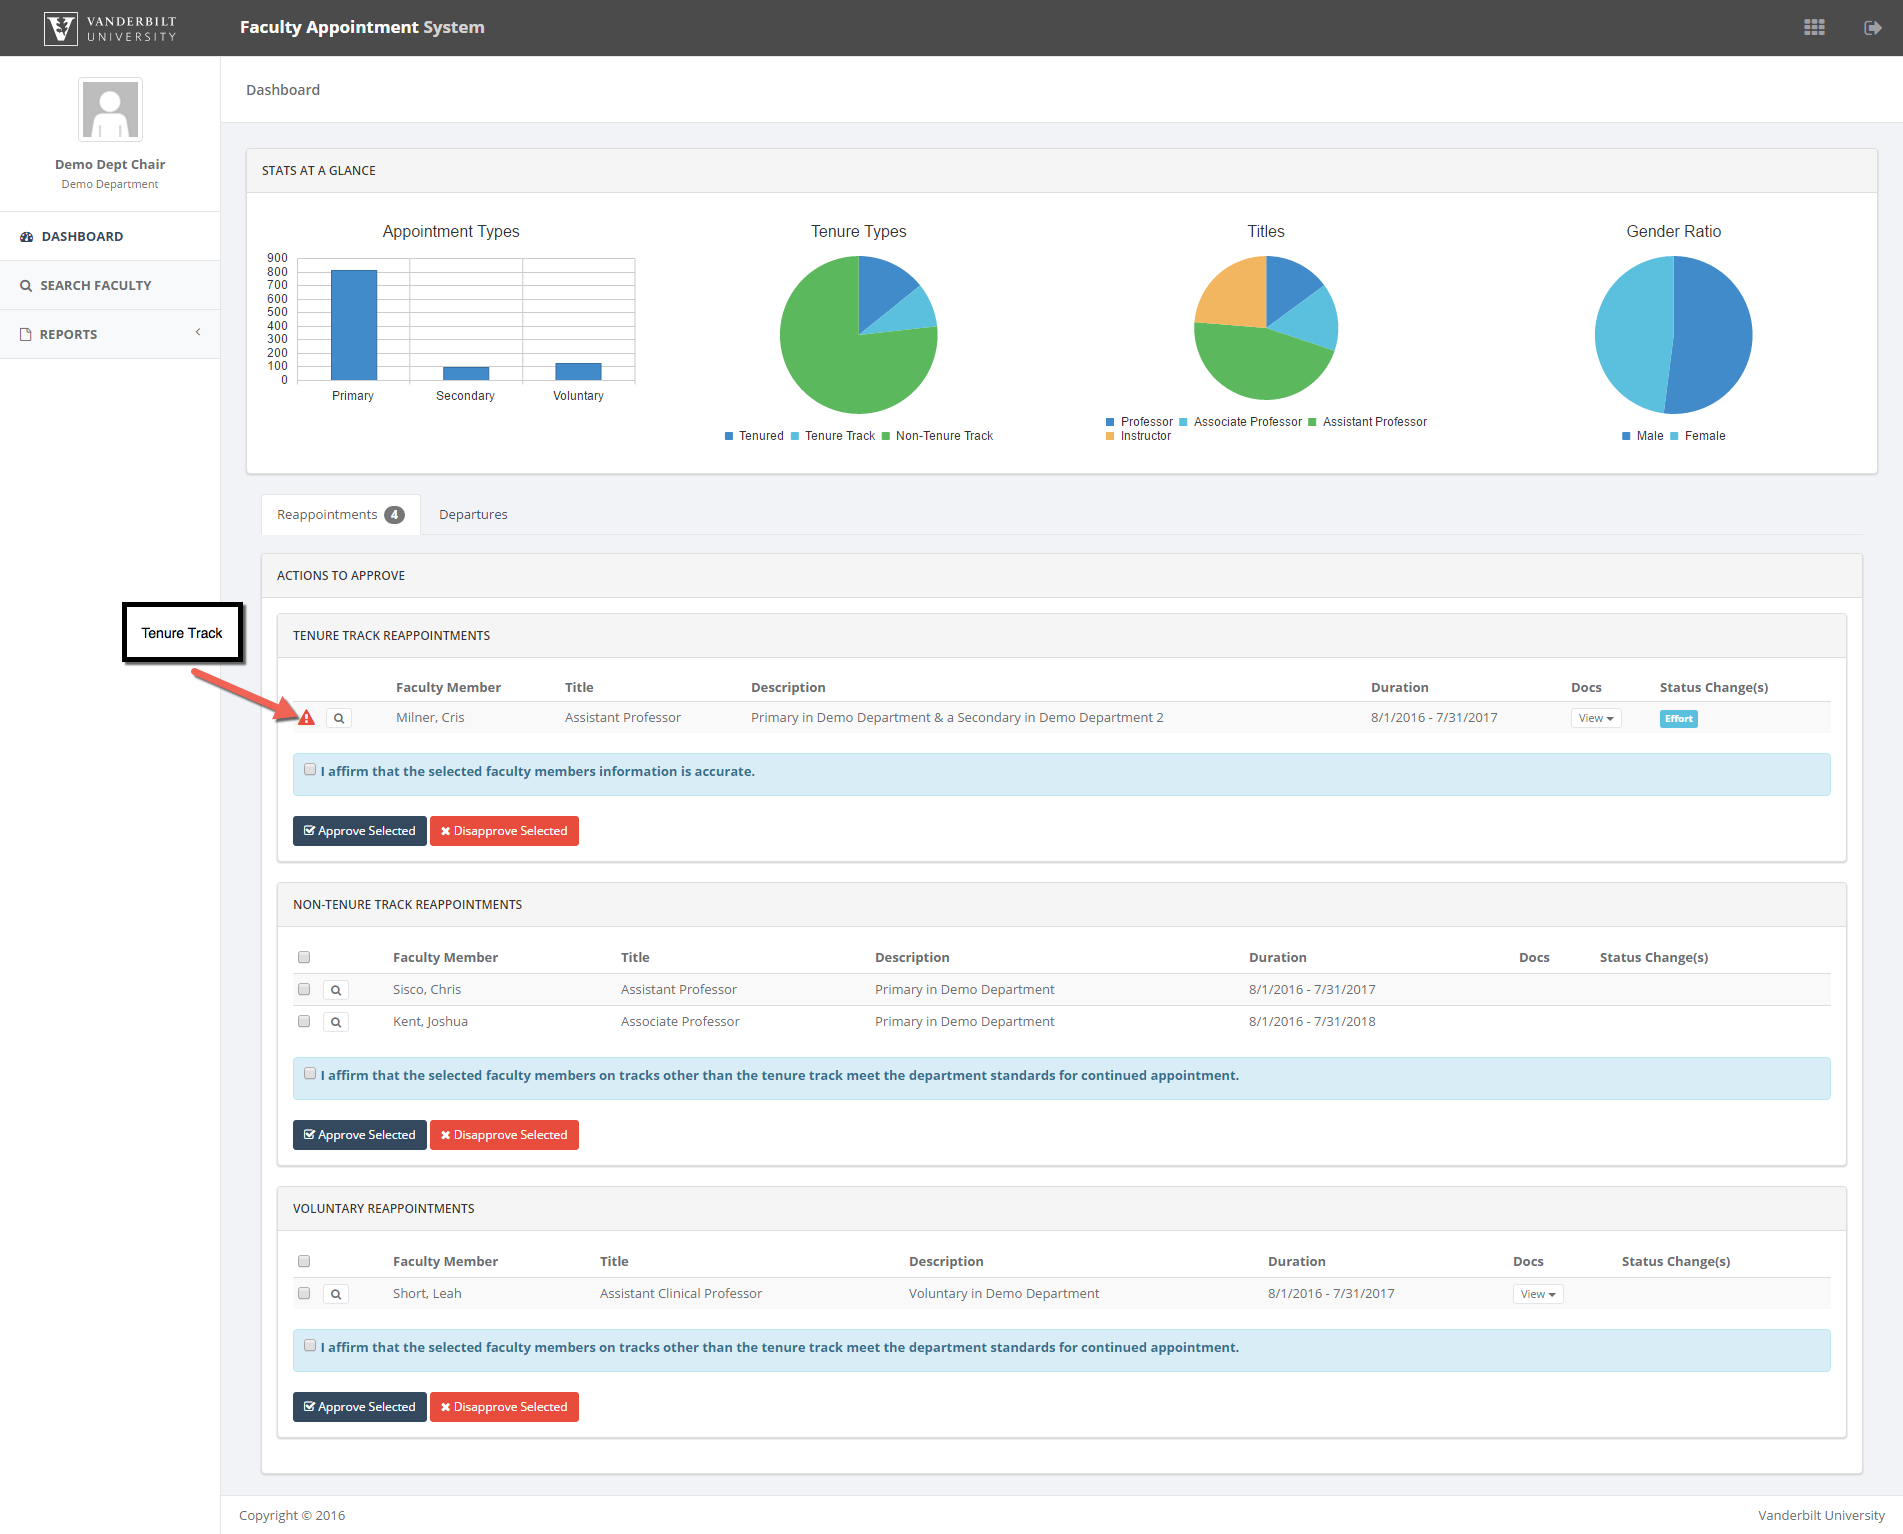Open the View docs dropdown for Milner, Cris

pyautogui.click(x=1595, y=718)
